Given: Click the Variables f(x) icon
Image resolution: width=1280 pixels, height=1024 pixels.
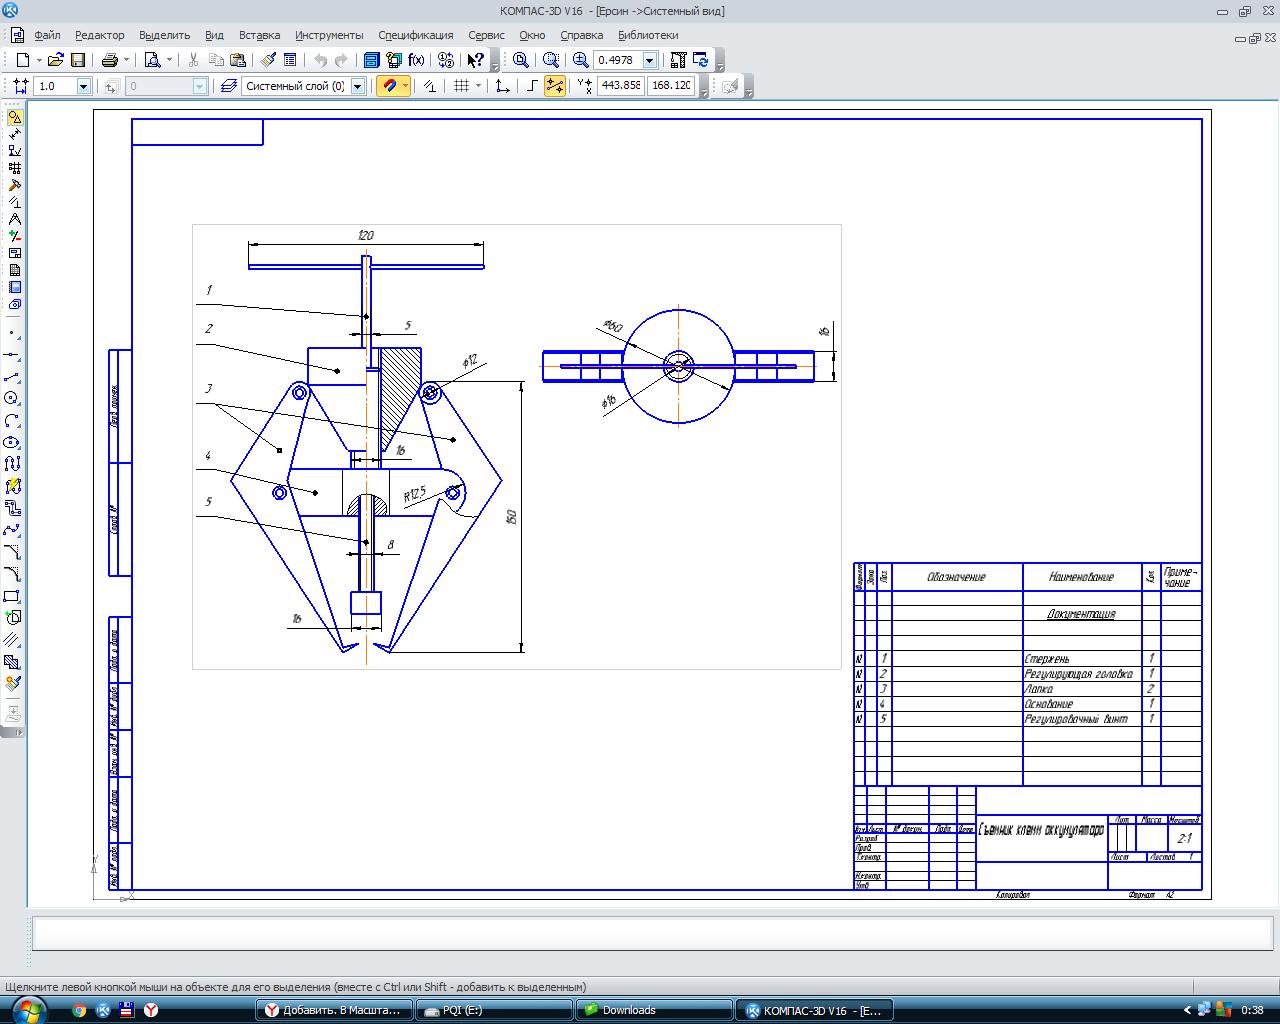Looking at the screenshot, I should coord(416,60).
